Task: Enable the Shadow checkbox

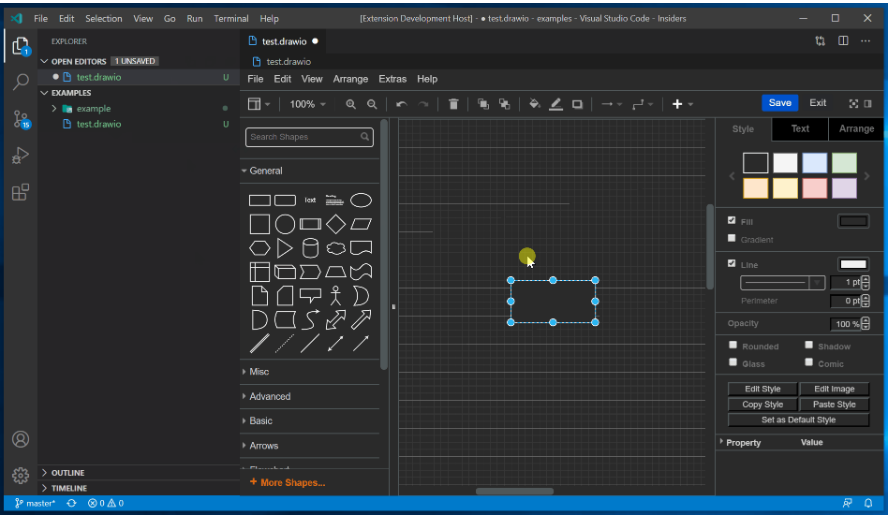Action: [809, 345]
